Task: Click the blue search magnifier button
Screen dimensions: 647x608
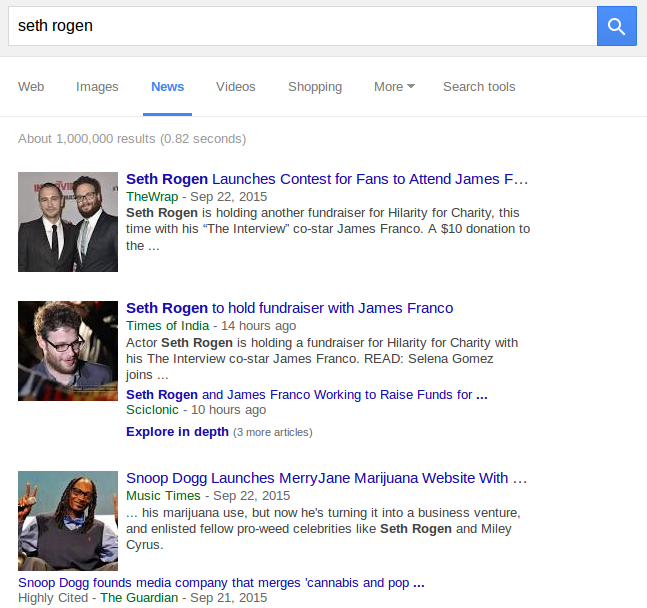Action: pyautogui.click(x=616, y=26)
